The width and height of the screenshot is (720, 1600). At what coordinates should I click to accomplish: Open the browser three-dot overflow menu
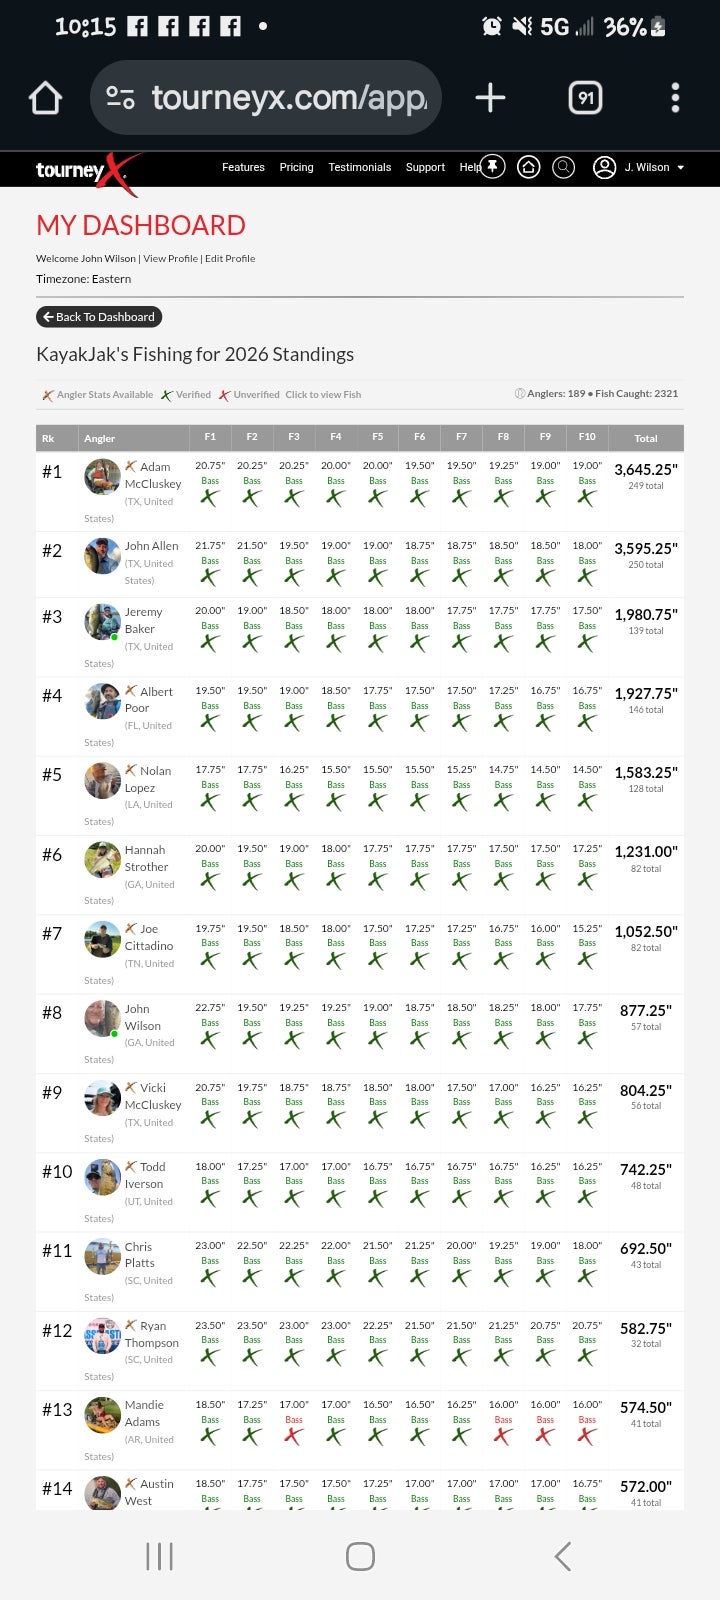tap(675, 98)
